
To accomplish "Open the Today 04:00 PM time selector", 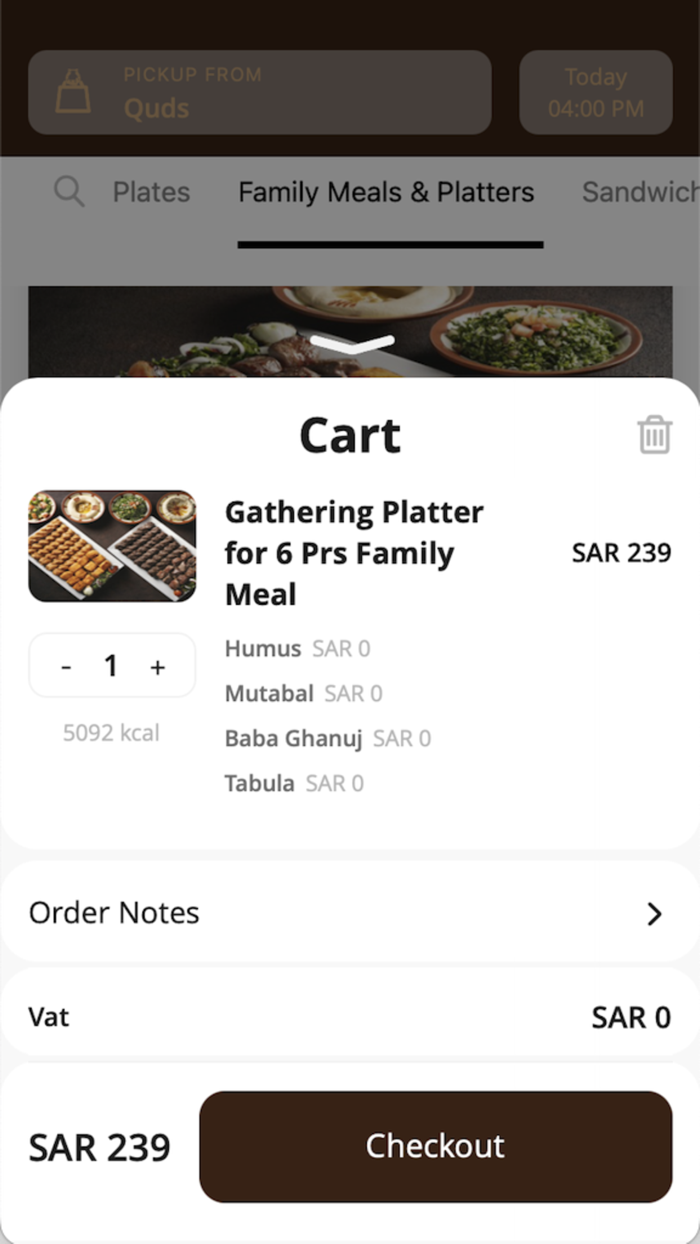I will [x=595, y=92].
